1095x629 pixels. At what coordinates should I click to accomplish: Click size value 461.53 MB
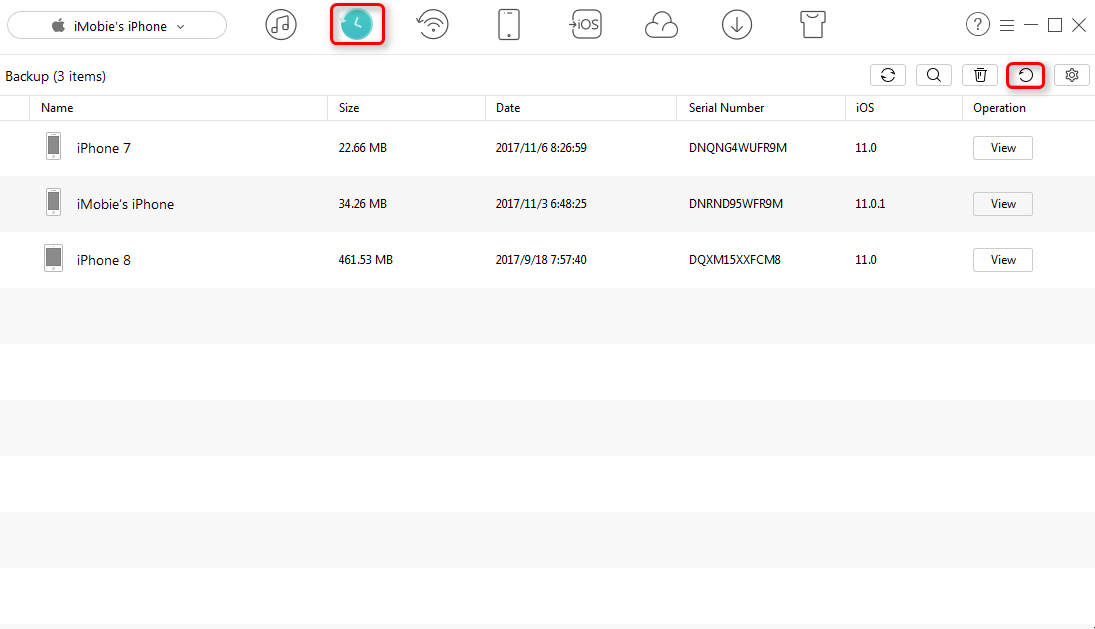tap(365, 260)
